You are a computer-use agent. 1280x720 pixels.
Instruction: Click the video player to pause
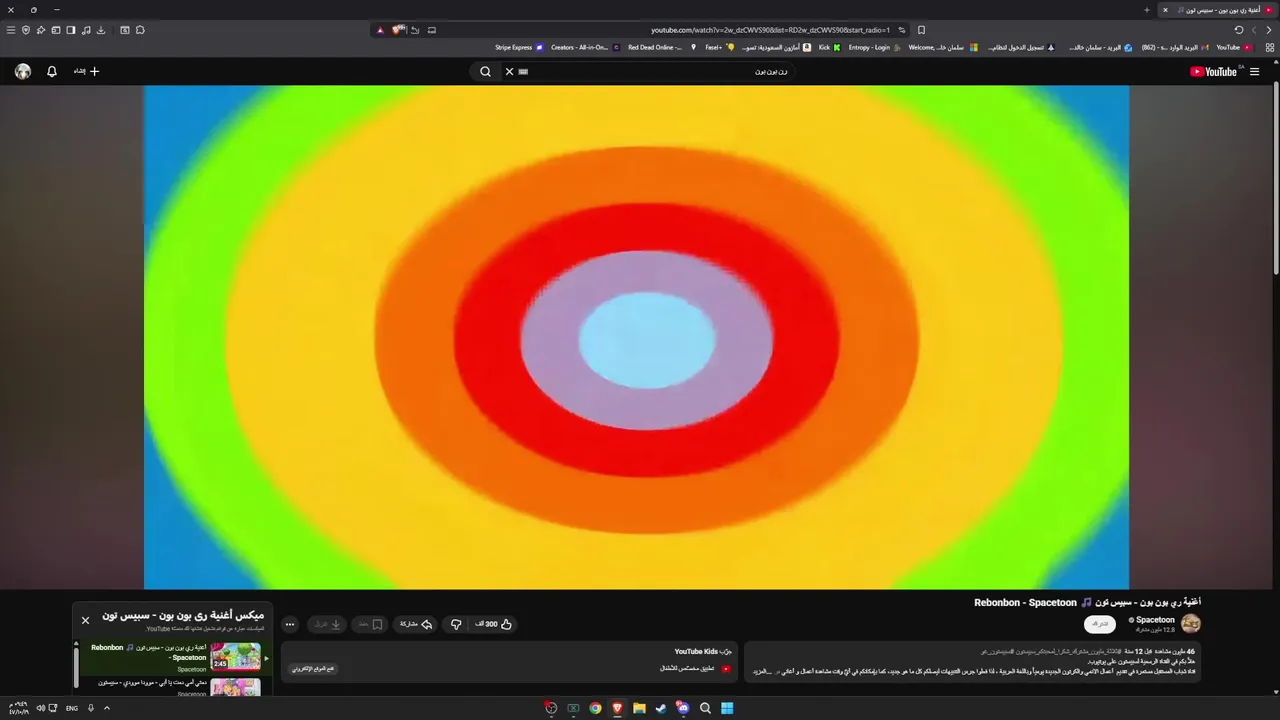click(637, 337)
